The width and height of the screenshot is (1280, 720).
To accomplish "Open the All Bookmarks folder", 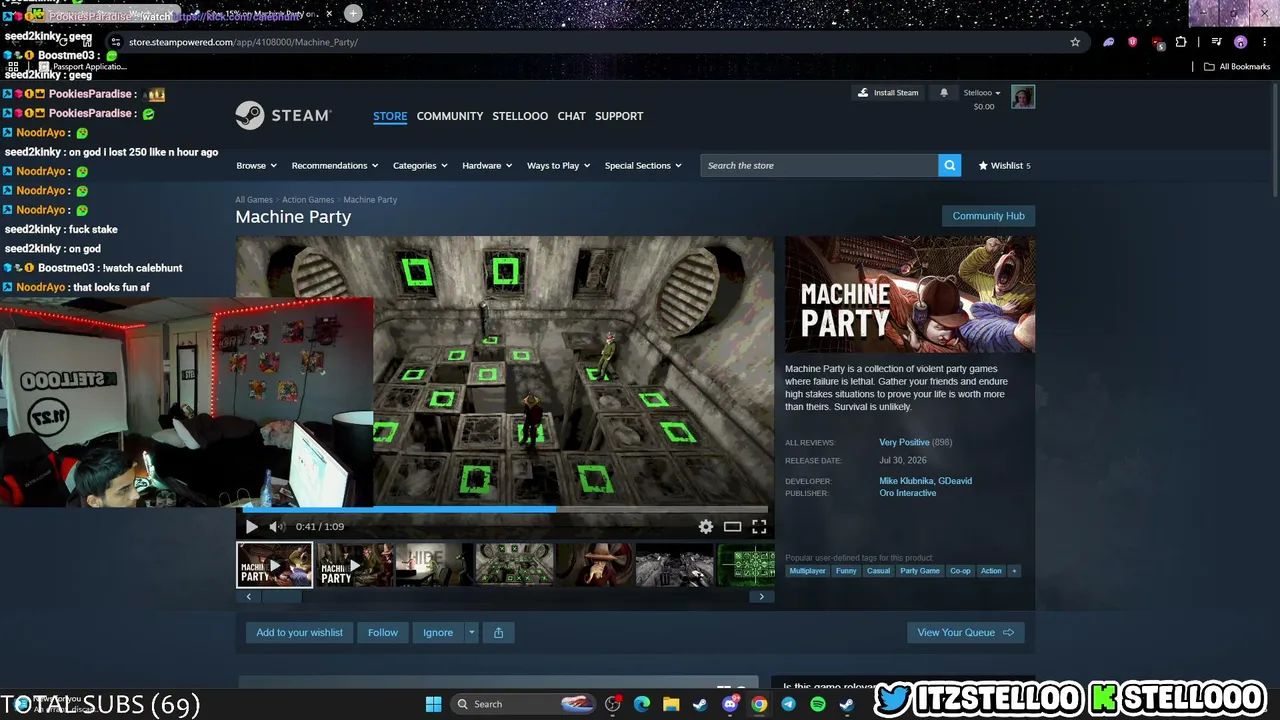I will coord(1237,67).
